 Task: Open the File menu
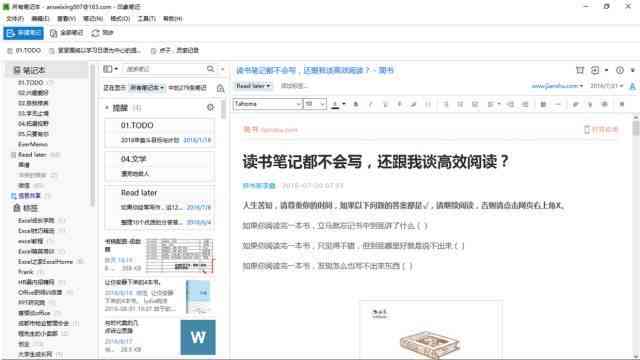[x=15, y=19]
